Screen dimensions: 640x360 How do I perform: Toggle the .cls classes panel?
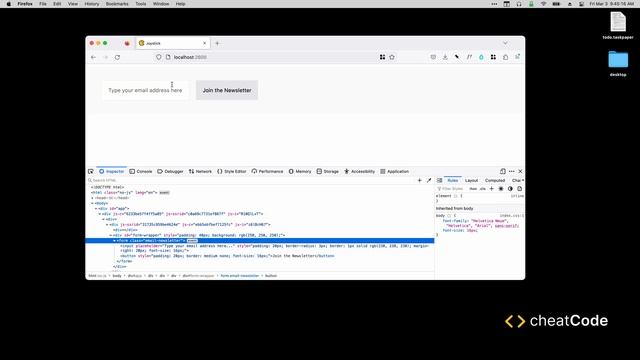[x=482, y=189]
